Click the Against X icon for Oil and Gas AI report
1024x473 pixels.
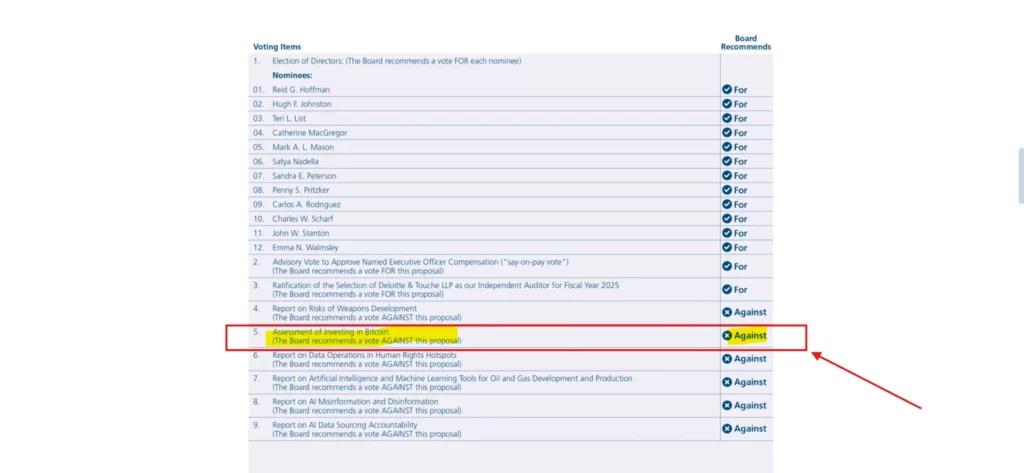click(726, 382)
